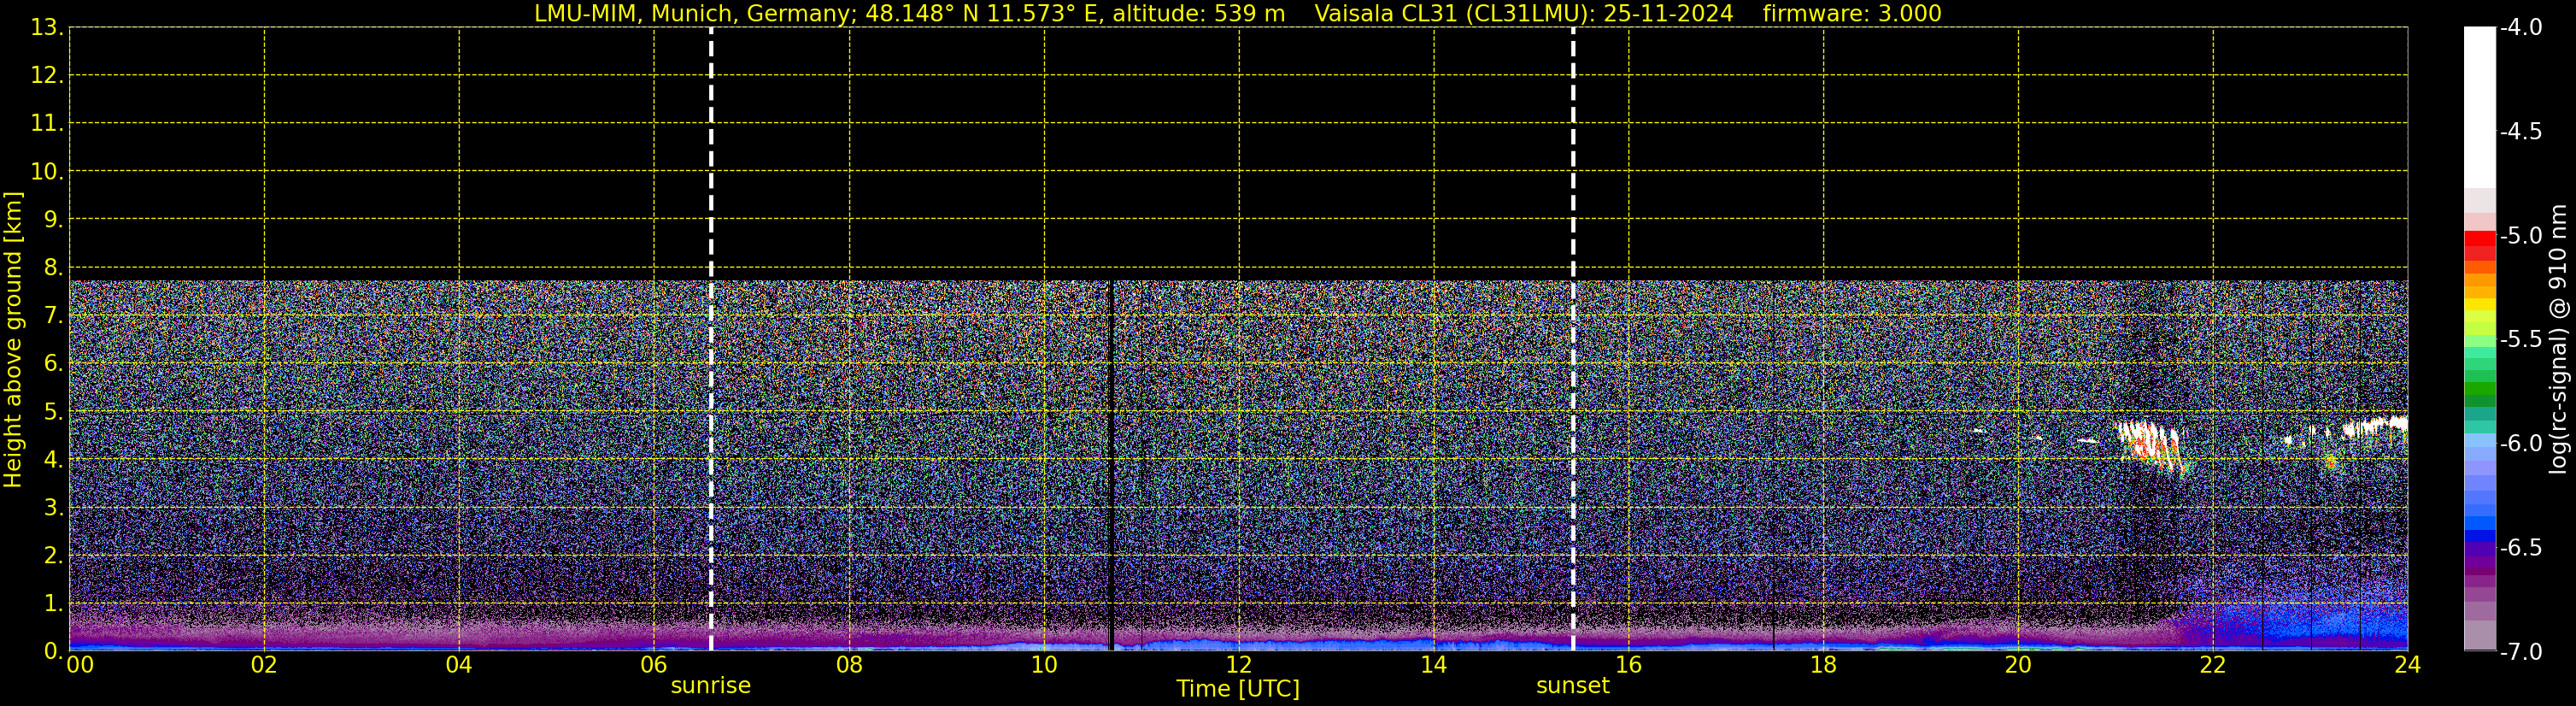Click the y-axis tick label '7.'
This screenshot has width=2576, height=706.
[x=53, y=315]
